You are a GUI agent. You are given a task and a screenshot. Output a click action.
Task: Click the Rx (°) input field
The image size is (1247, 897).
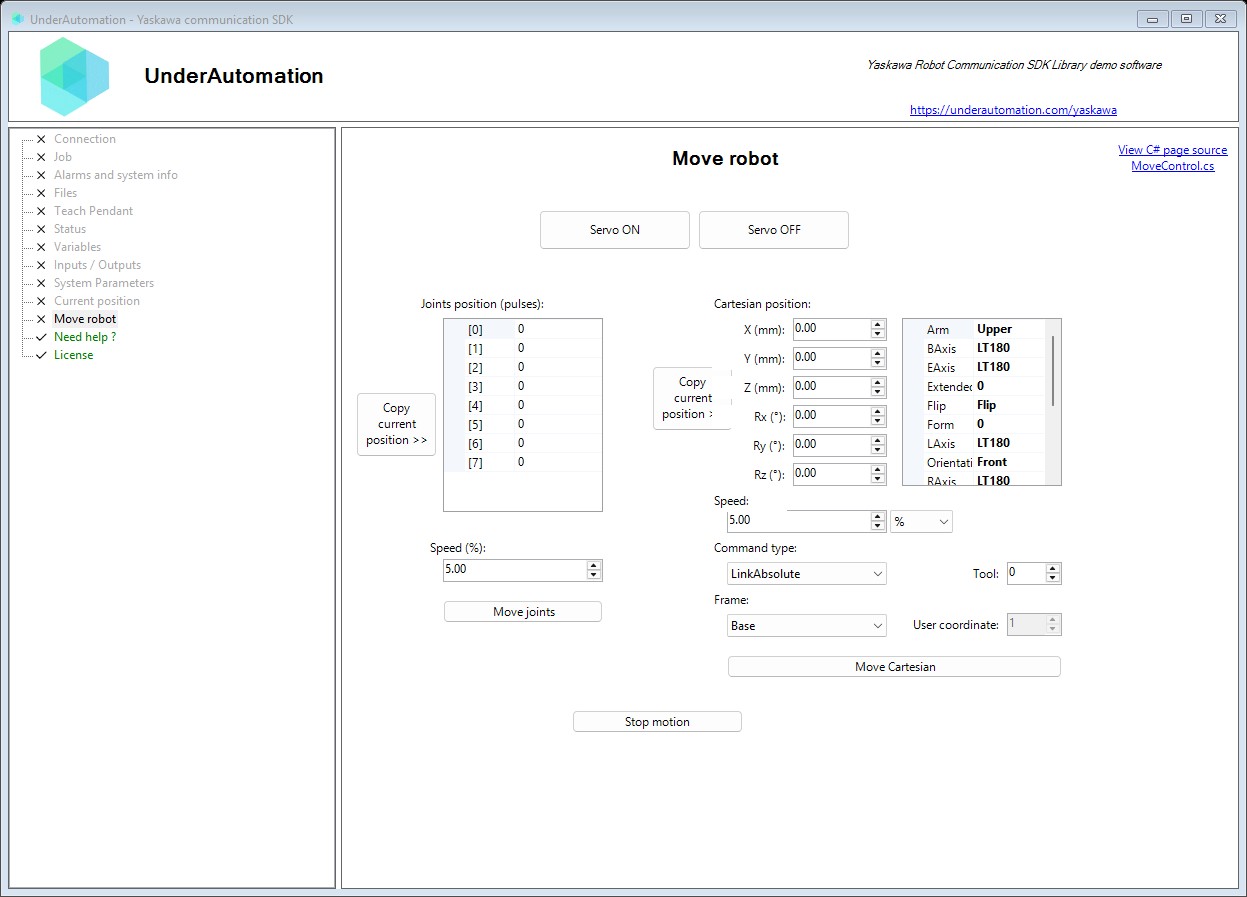tap(832, 416)
